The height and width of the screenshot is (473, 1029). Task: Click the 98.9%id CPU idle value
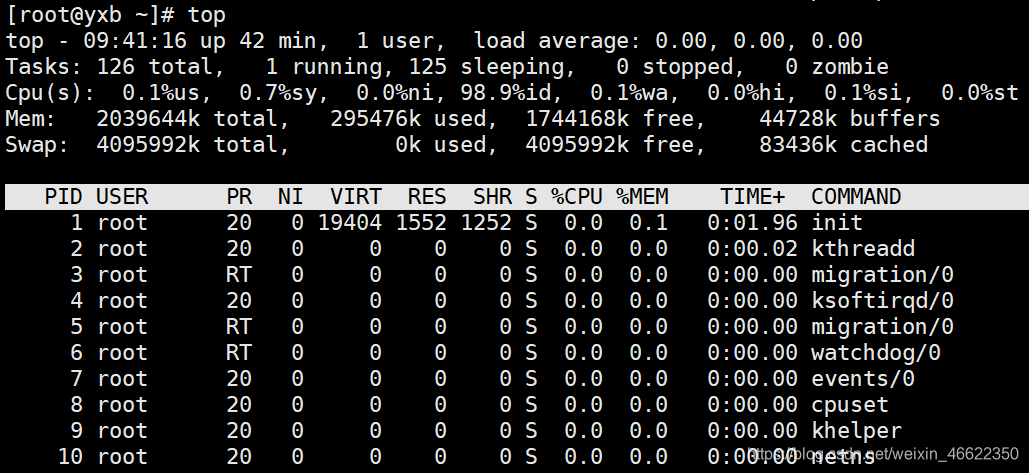pos(511,93)
